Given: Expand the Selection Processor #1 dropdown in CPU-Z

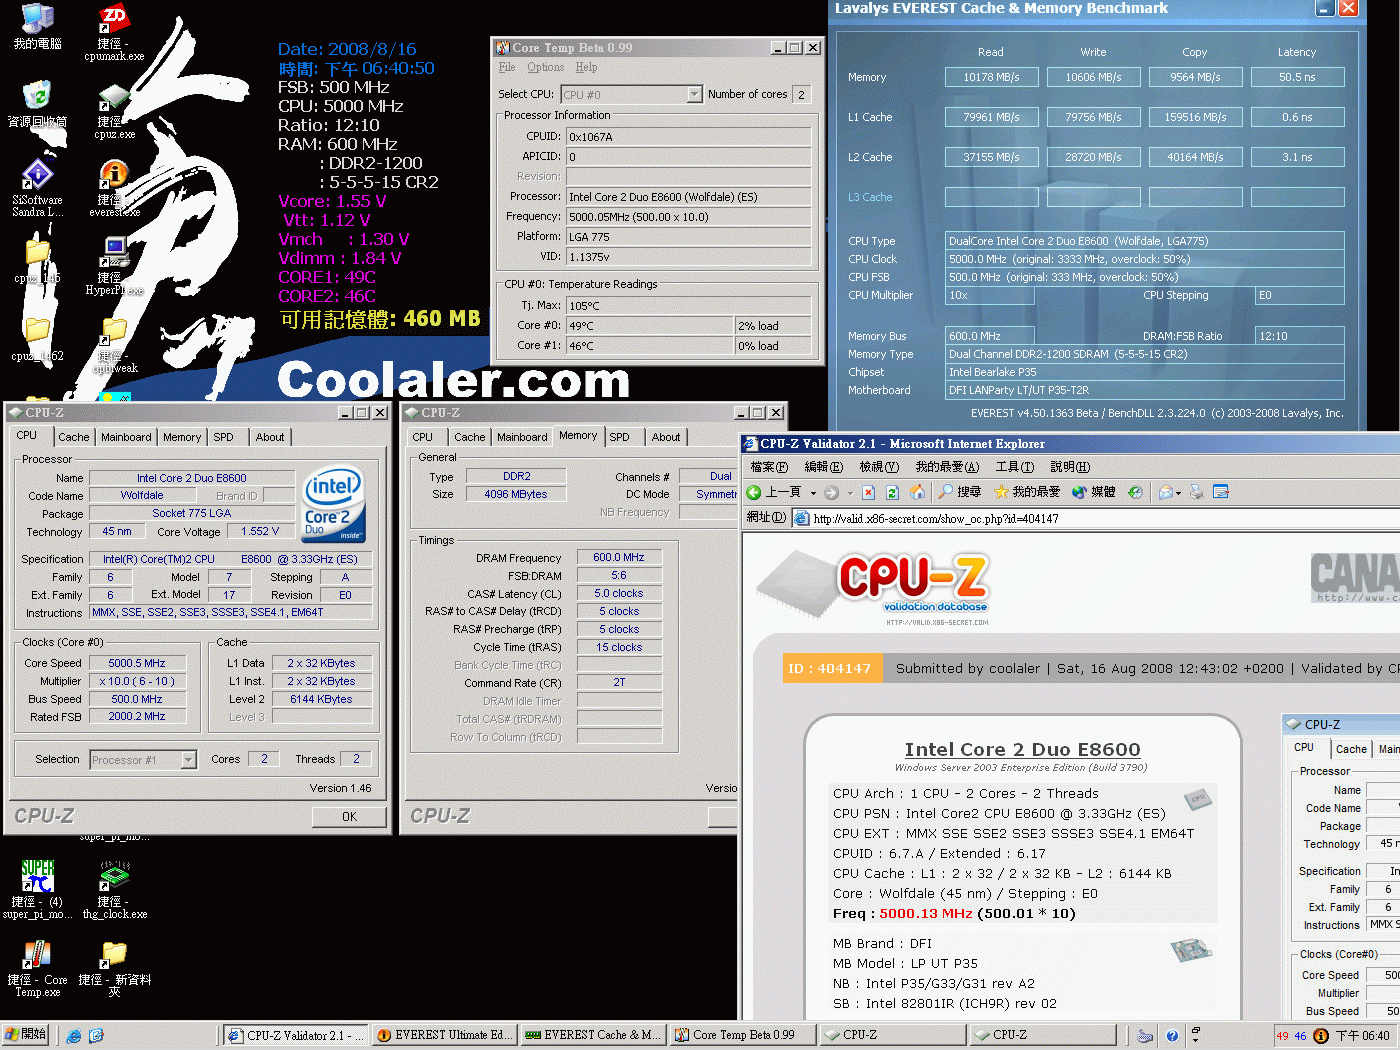Looking at the screenshot, I should [x=188, y=760].
